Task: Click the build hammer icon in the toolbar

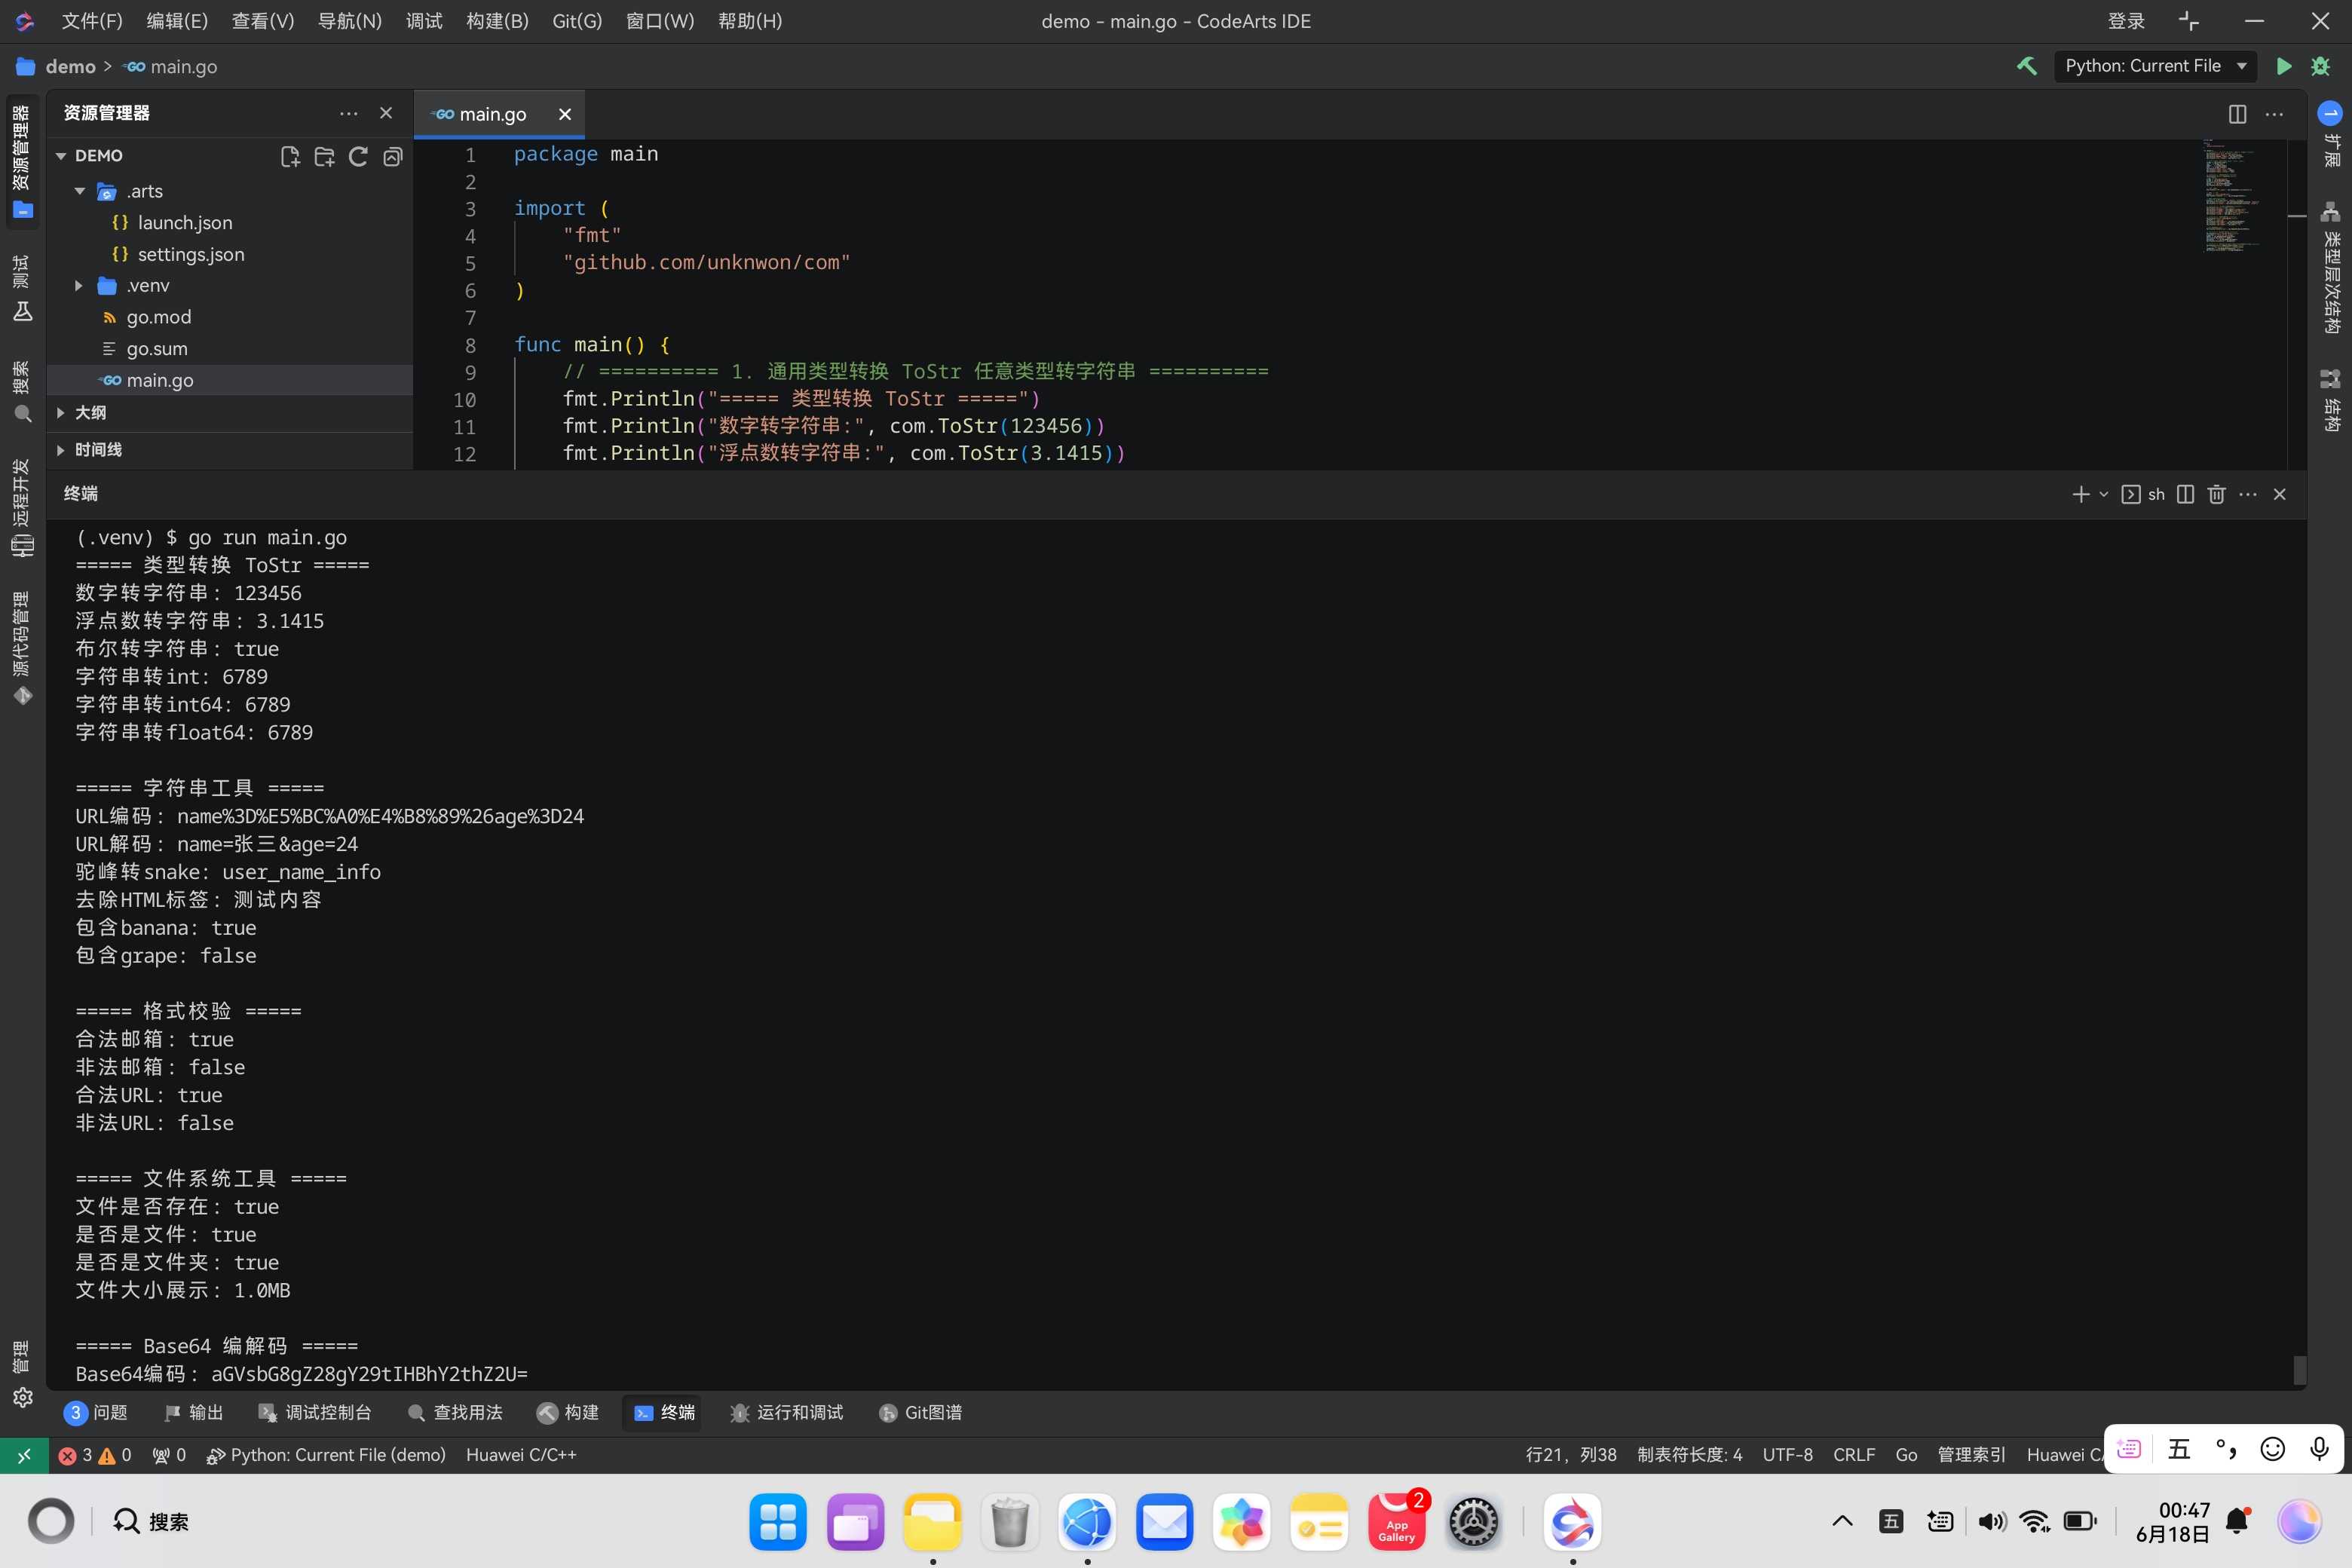Action: 2027,66
